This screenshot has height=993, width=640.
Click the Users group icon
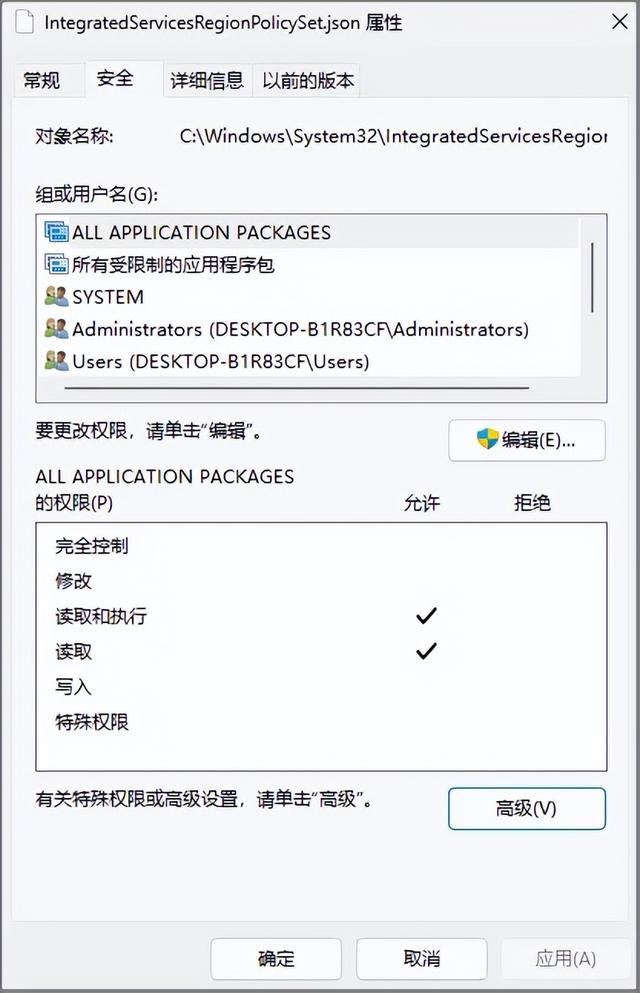[x=56, y=361]
